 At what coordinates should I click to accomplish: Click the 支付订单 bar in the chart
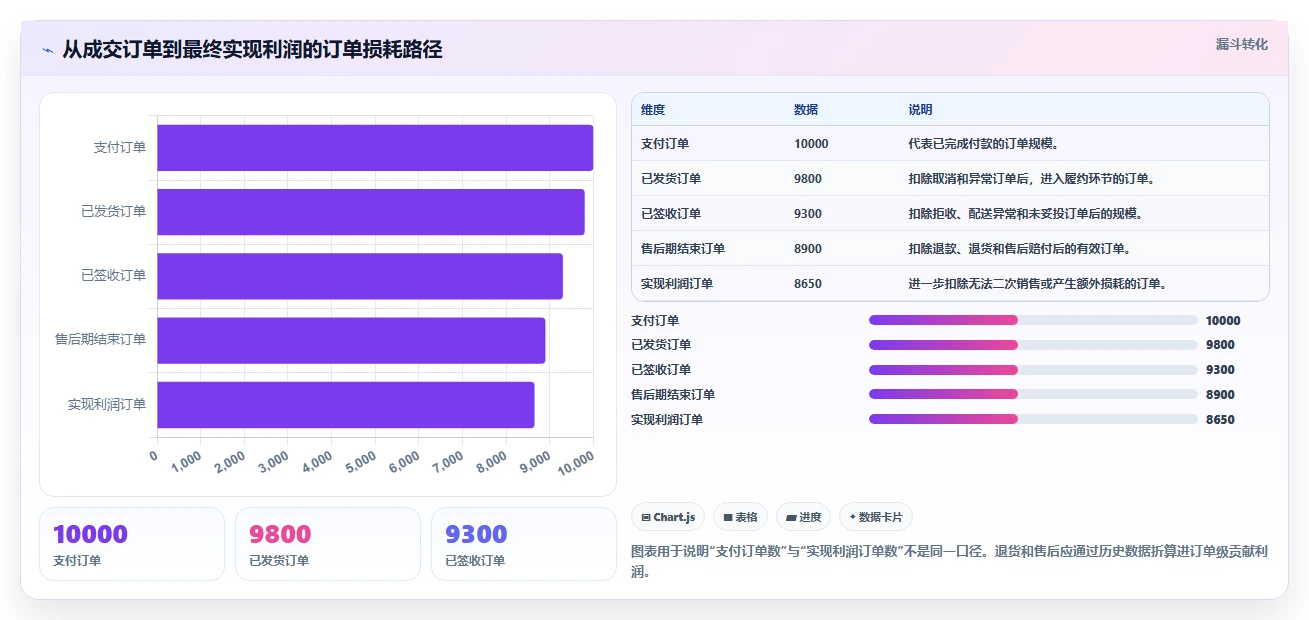tap(375, 148)
